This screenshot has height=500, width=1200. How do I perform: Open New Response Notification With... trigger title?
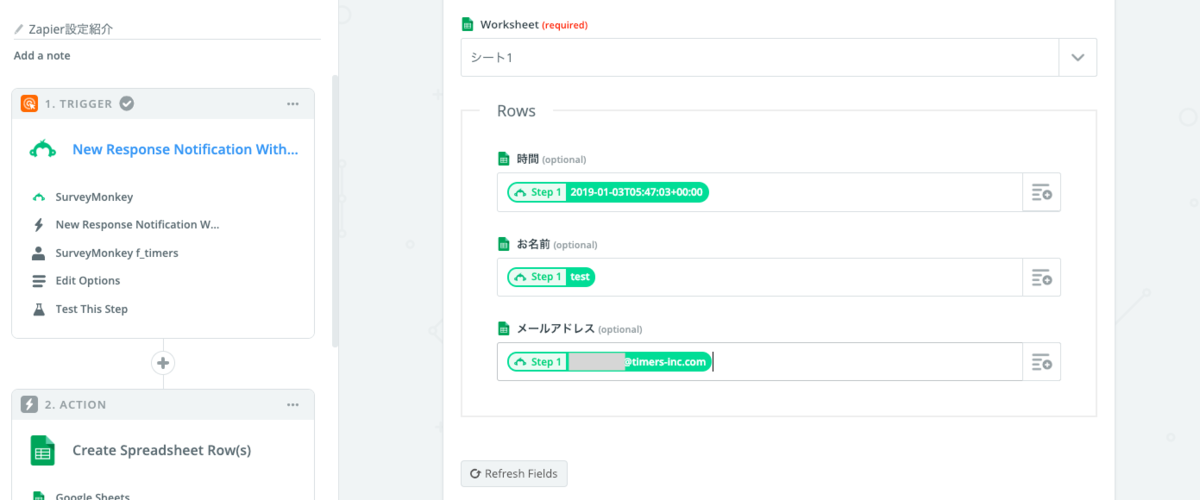click(x=185, y=149)
